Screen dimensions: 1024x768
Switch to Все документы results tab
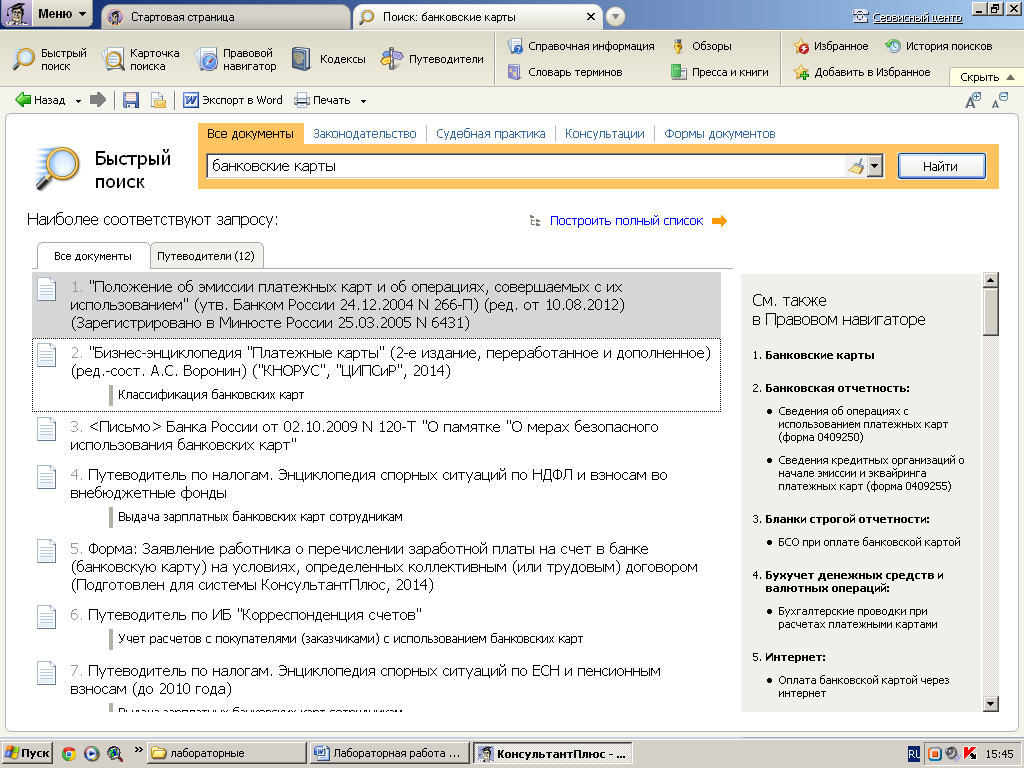point(93,256)
